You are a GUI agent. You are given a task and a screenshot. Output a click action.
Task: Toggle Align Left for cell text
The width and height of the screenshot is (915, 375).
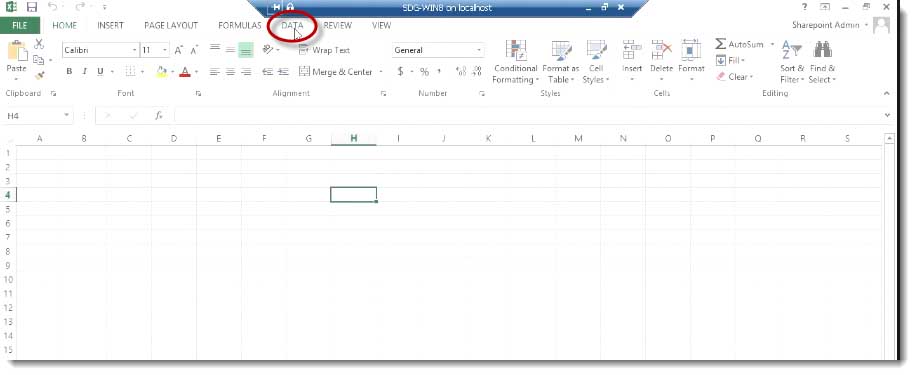(215, 72)
